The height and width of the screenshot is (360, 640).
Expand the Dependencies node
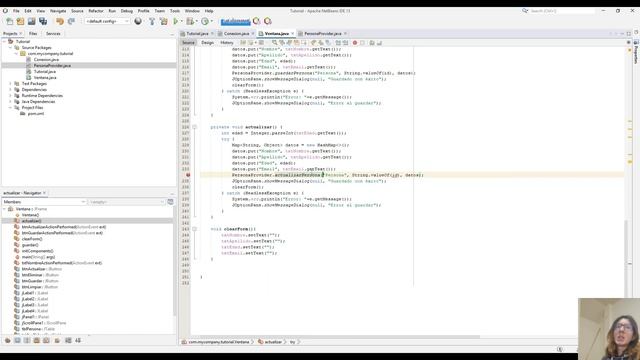coord(10,89)
